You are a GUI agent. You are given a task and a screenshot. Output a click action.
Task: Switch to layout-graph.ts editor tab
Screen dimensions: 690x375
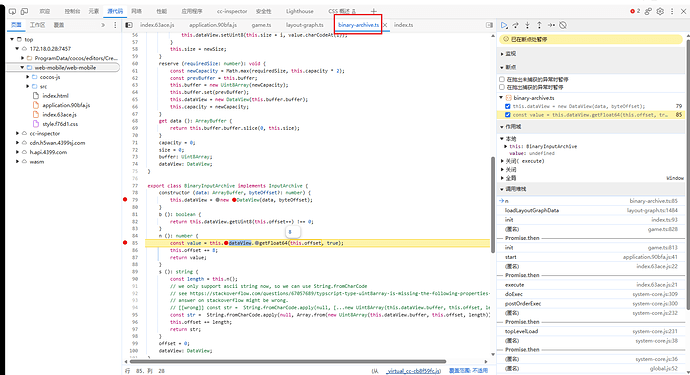point(305,25)
